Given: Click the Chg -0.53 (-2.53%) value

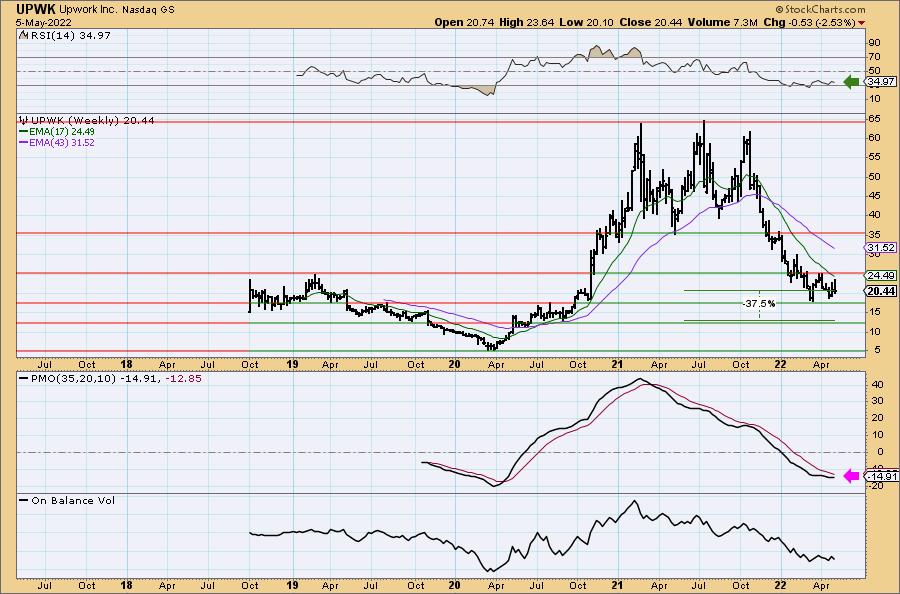Looking at the screenshot, I should coord(810,22).
